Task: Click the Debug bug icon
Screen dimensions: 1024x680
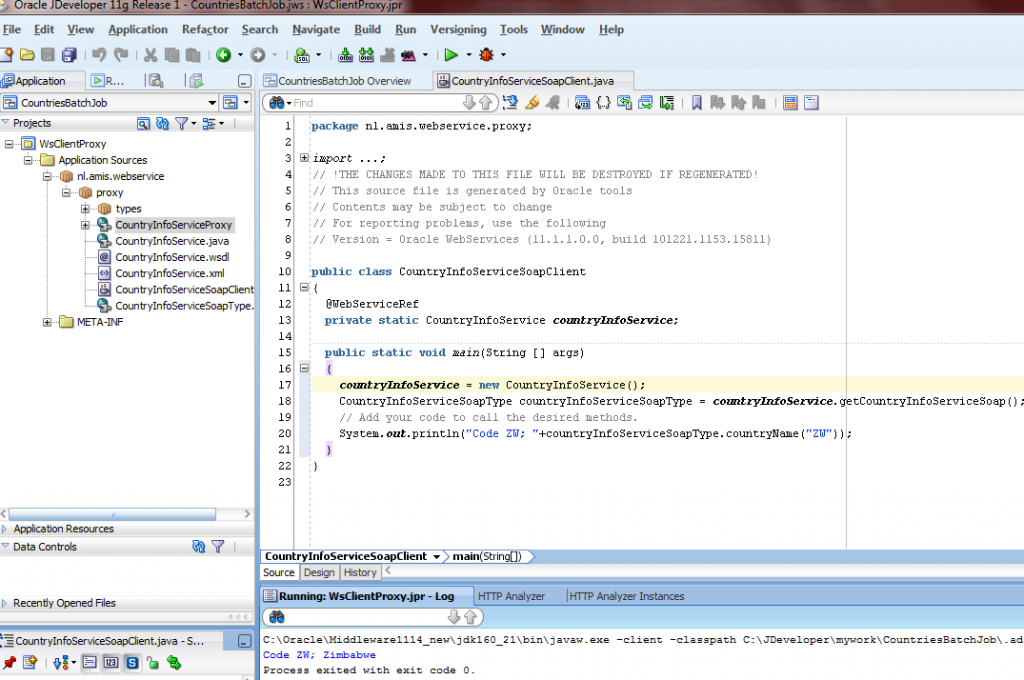Action: 486,55
